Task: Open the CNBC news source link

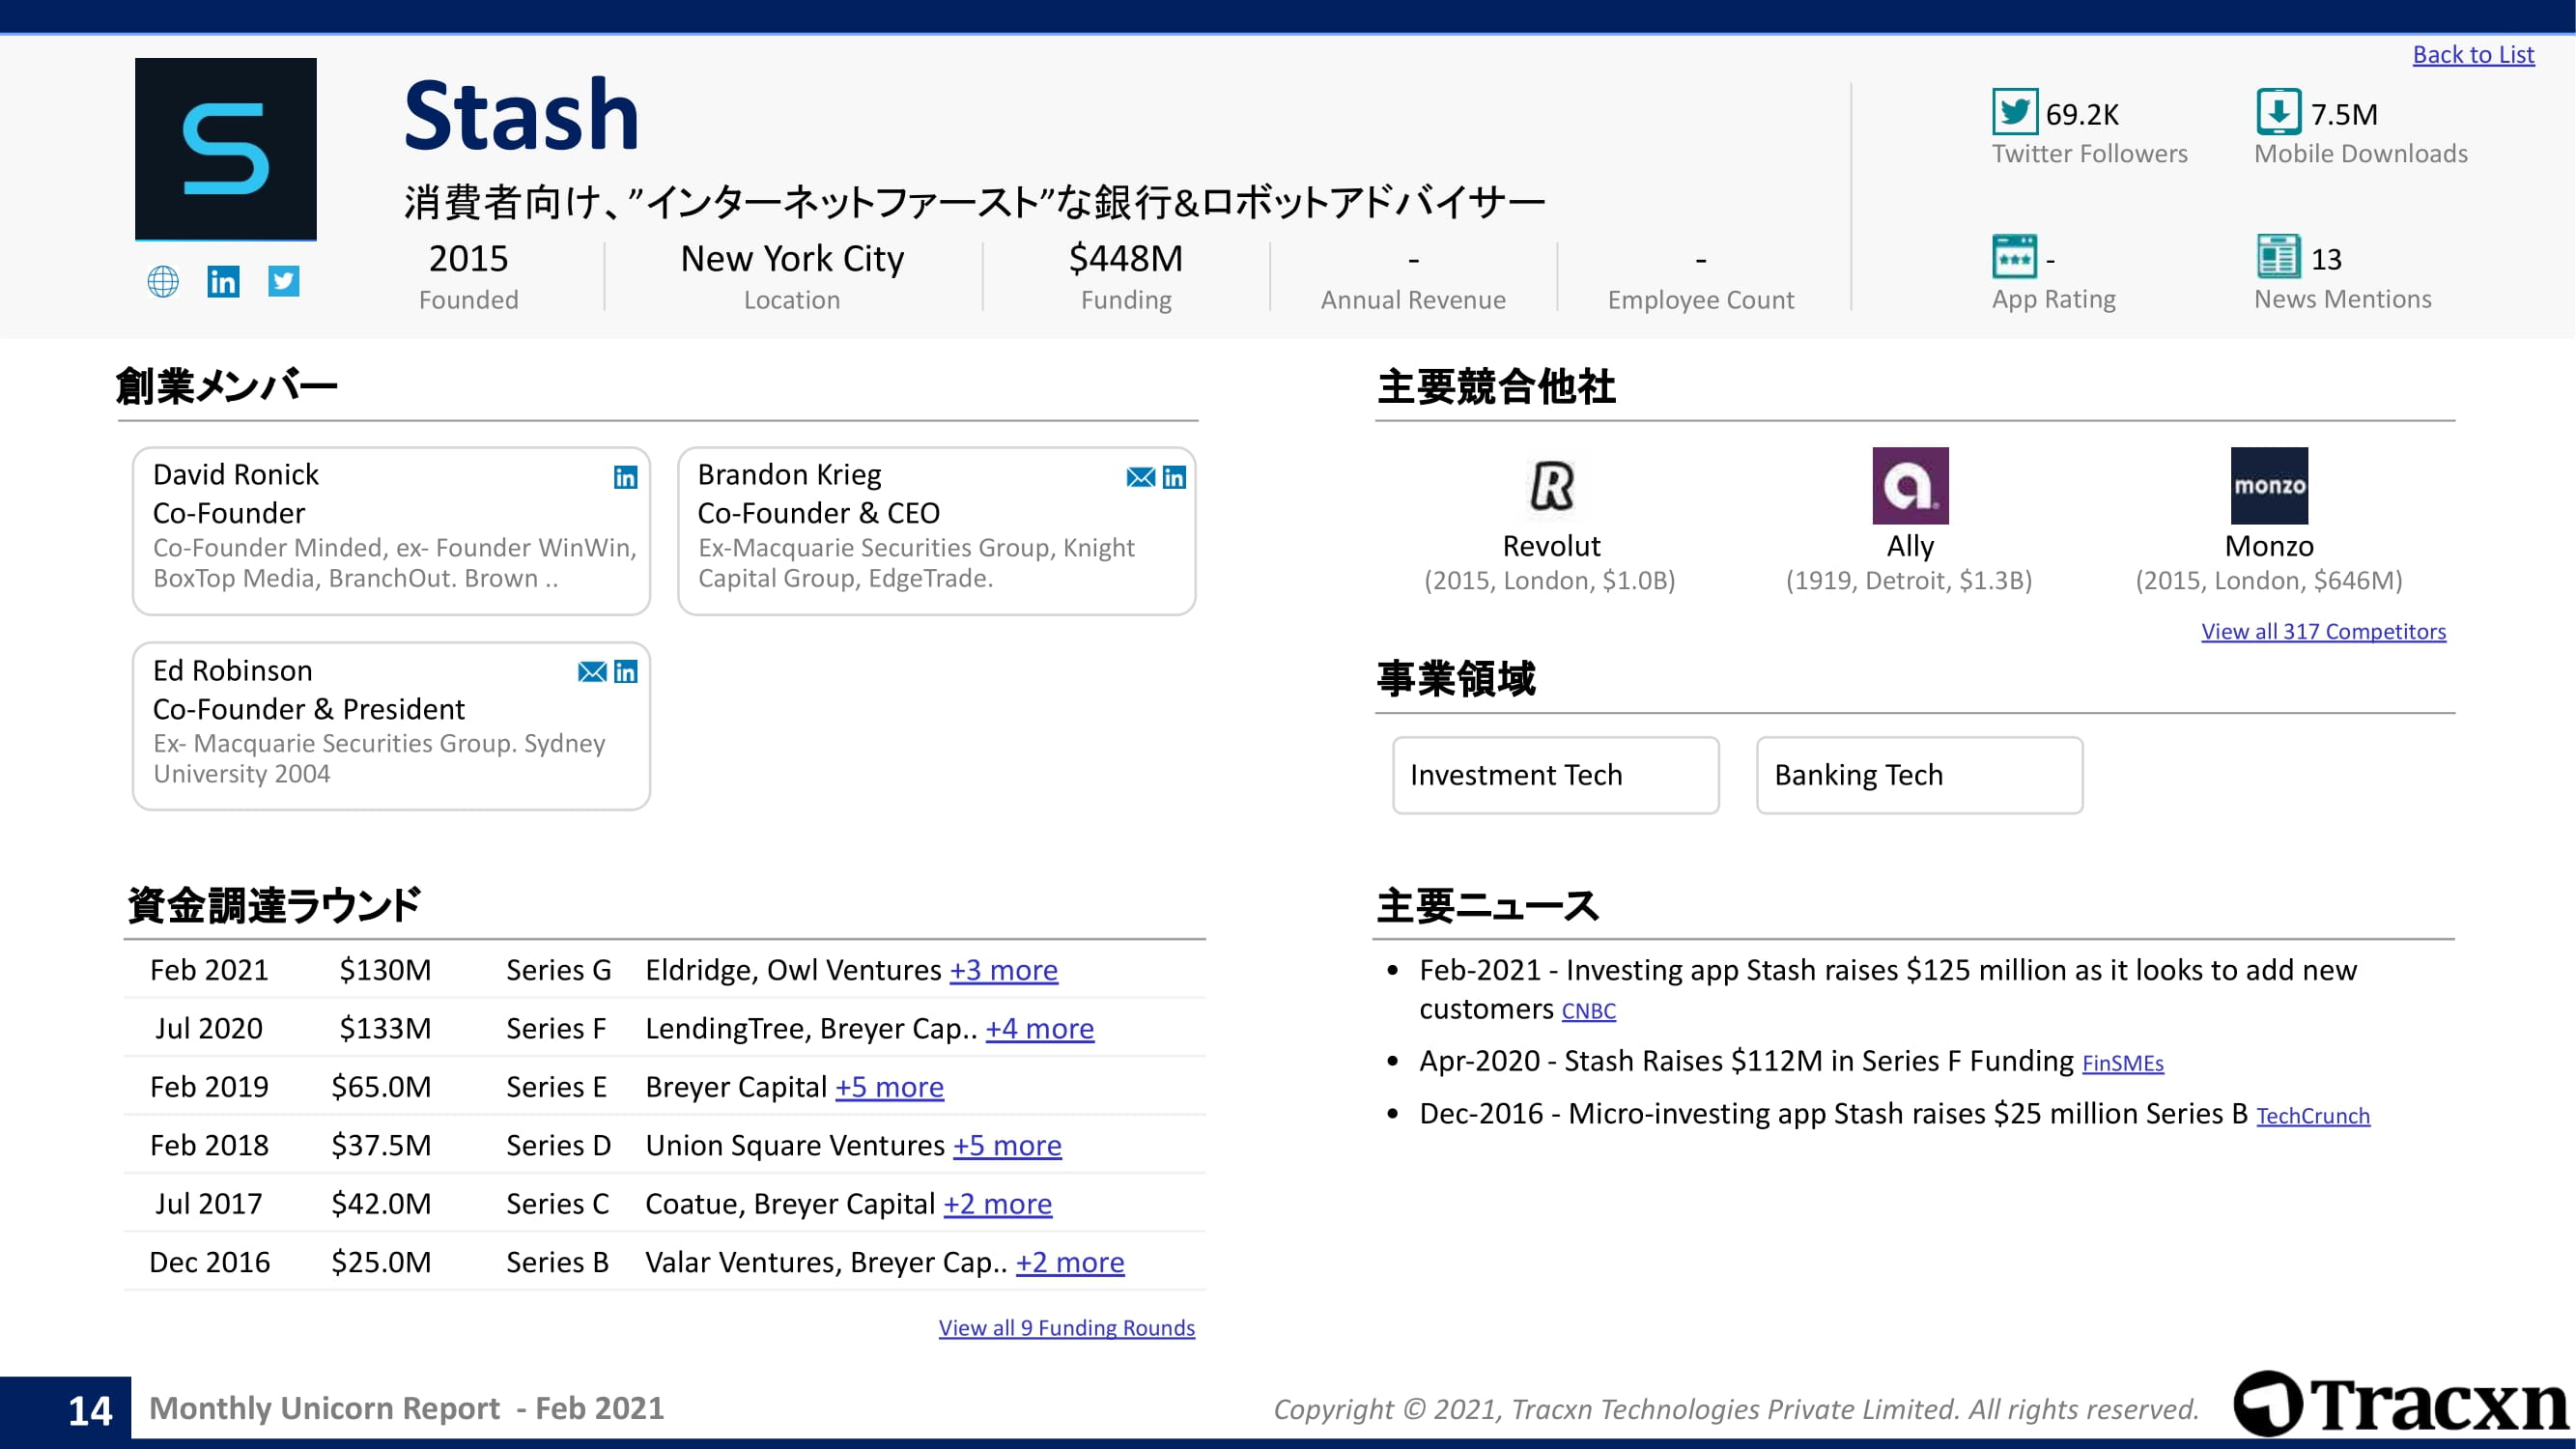Action: click(1588, 1011)
